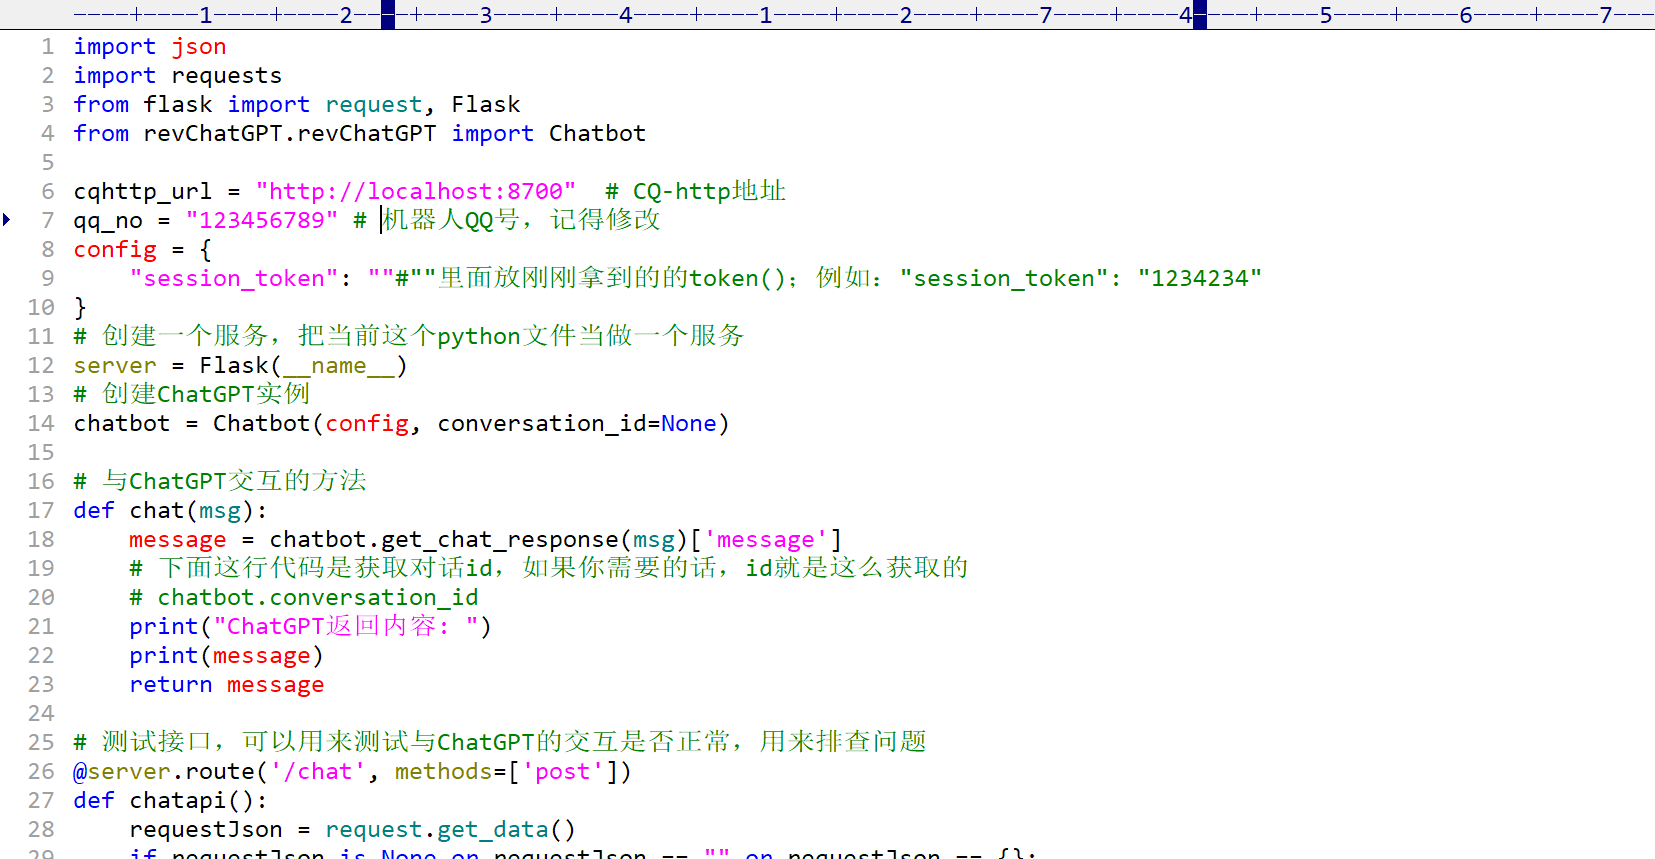Click "Chatbot" at the end of line 4
The width and height of the screenshot is (1655, 859).
pyautogui.click(x=598, y=133)
